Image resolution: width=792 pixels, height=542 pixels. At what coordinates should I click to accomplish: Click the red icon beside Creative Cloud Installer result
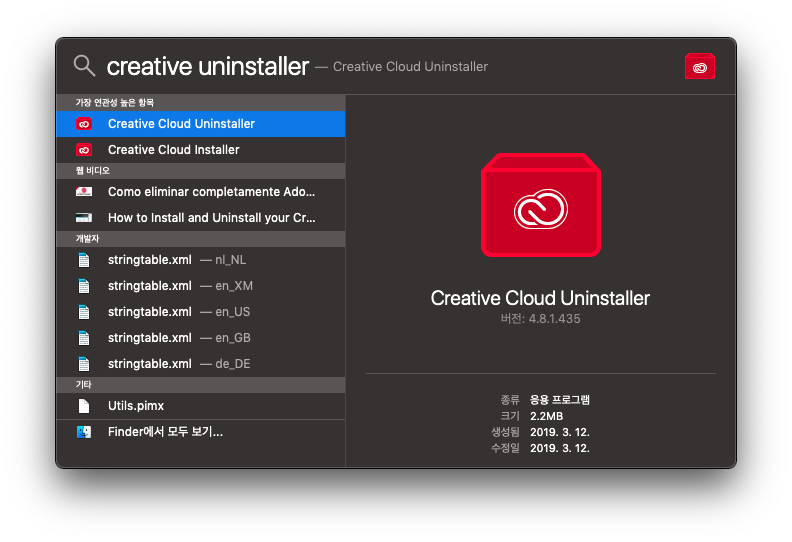tap(84, 150)
